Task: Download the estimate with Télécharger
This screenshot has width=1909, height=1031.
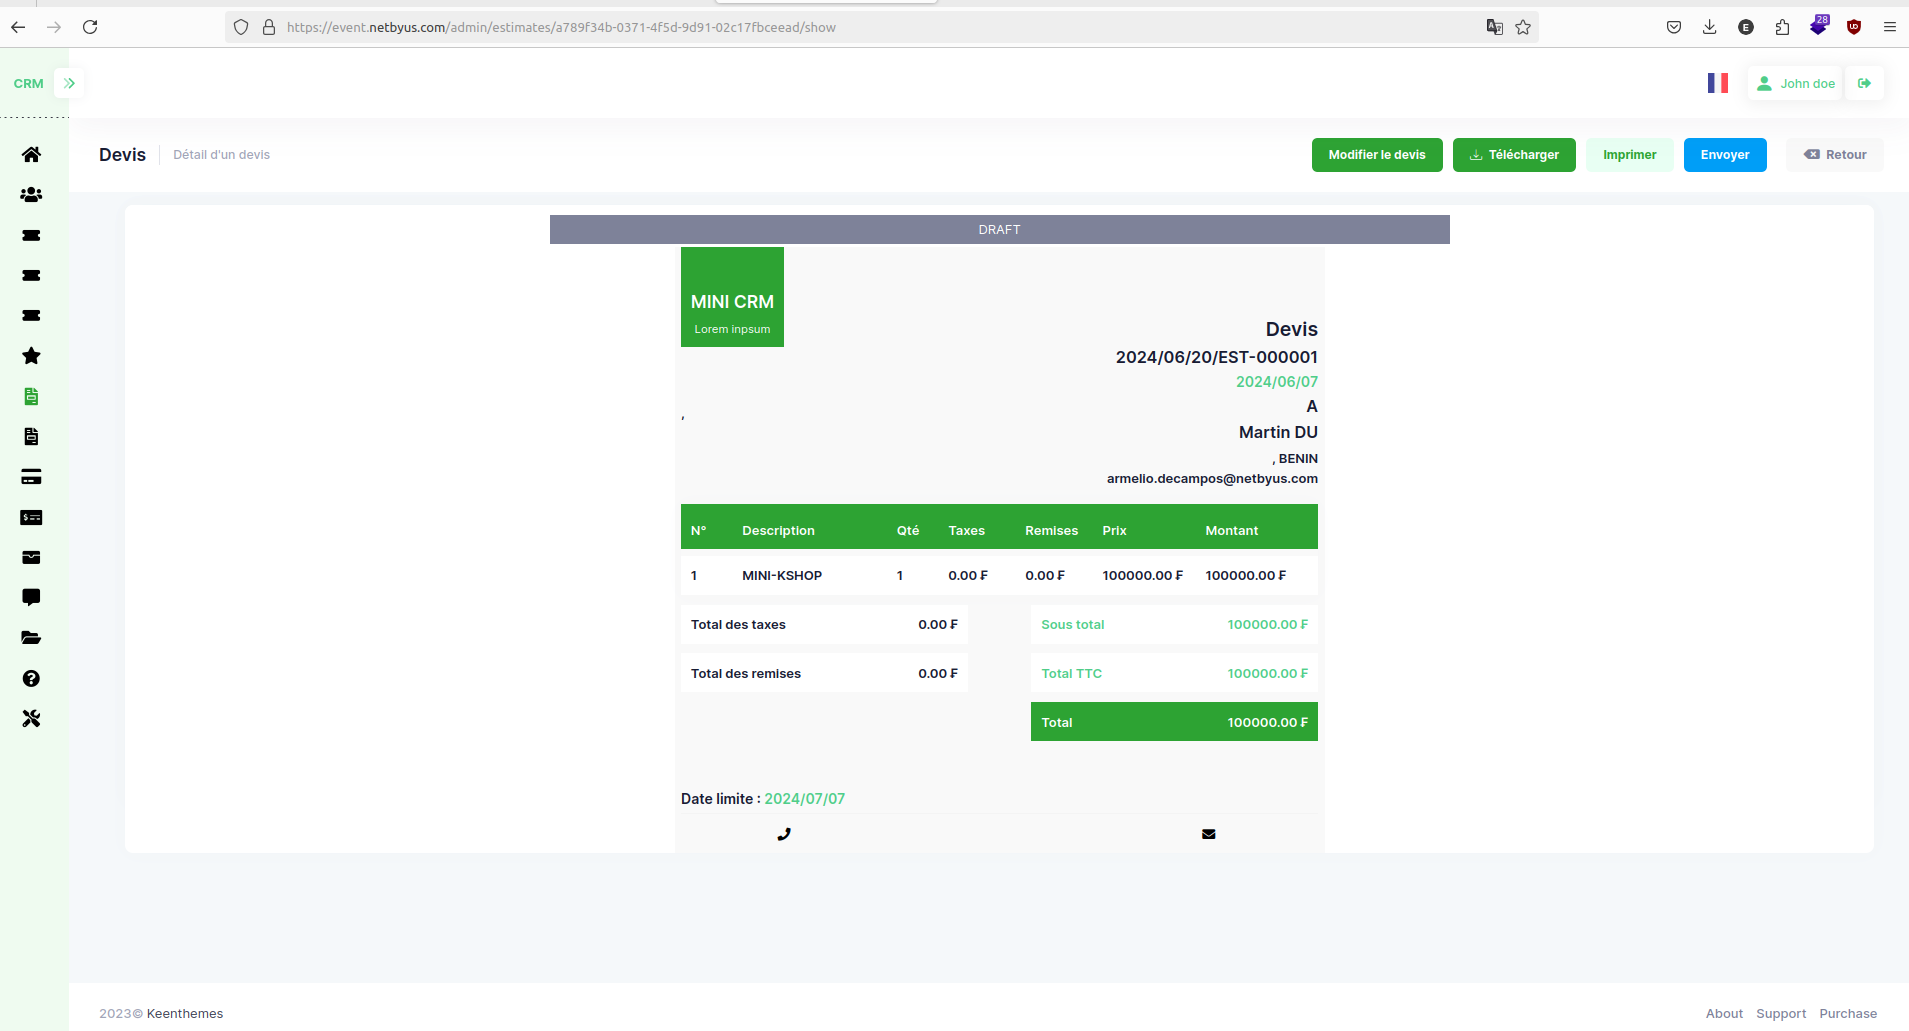Action: pyautogui.click(x=1514, y=155)
